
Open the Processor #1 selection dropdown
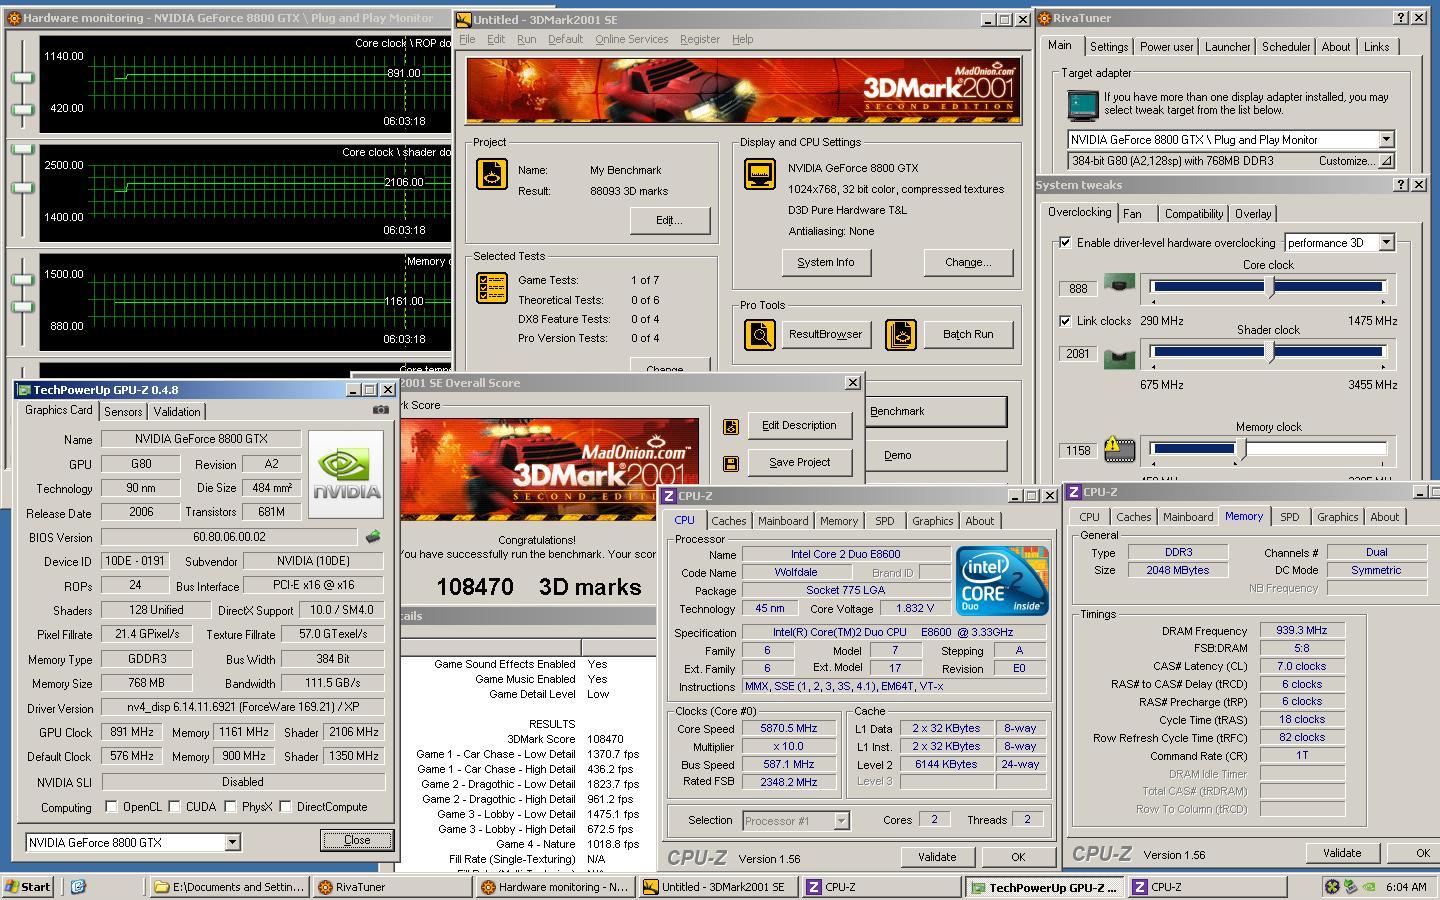click(x=841, y=821)
